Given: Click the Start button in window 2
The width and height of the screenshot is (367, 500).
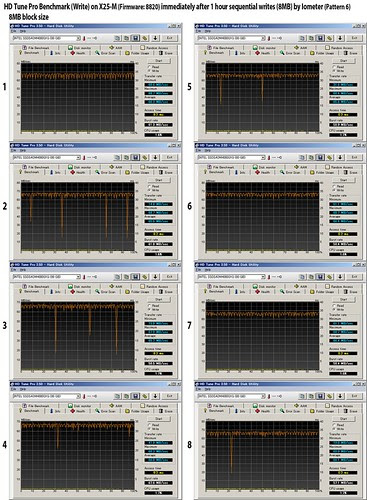Looking at the screenshot, I should (x=159, y=180).
